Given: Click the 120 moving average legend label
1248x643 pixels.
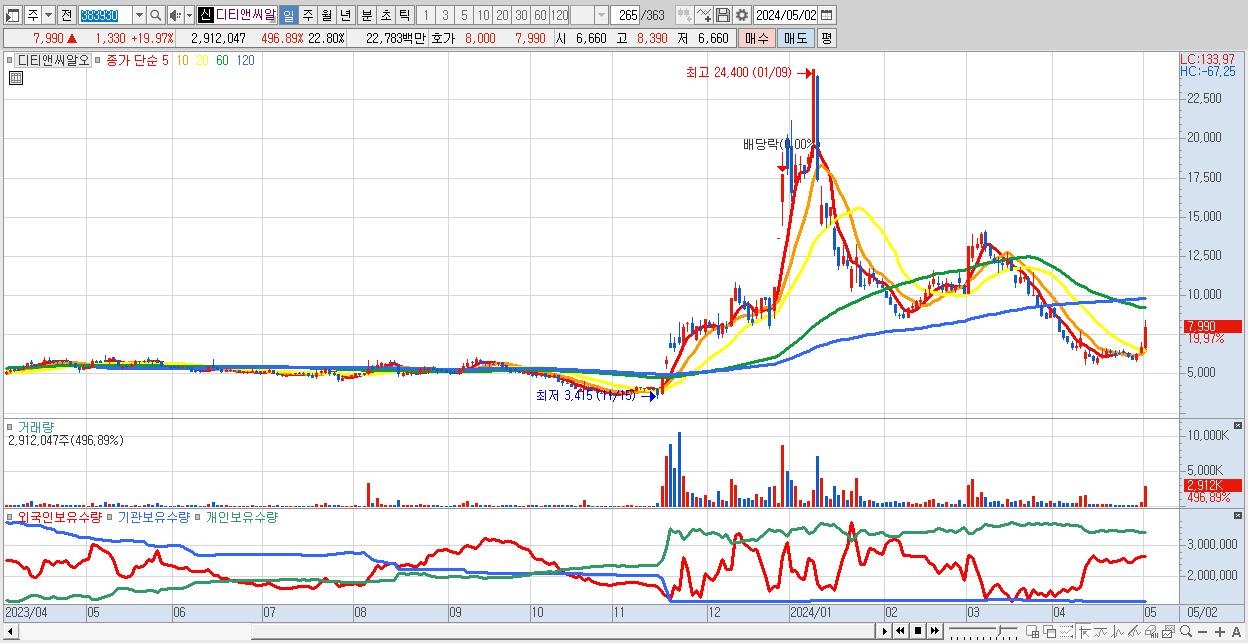Looking at the screenshot, I should 244,60.
